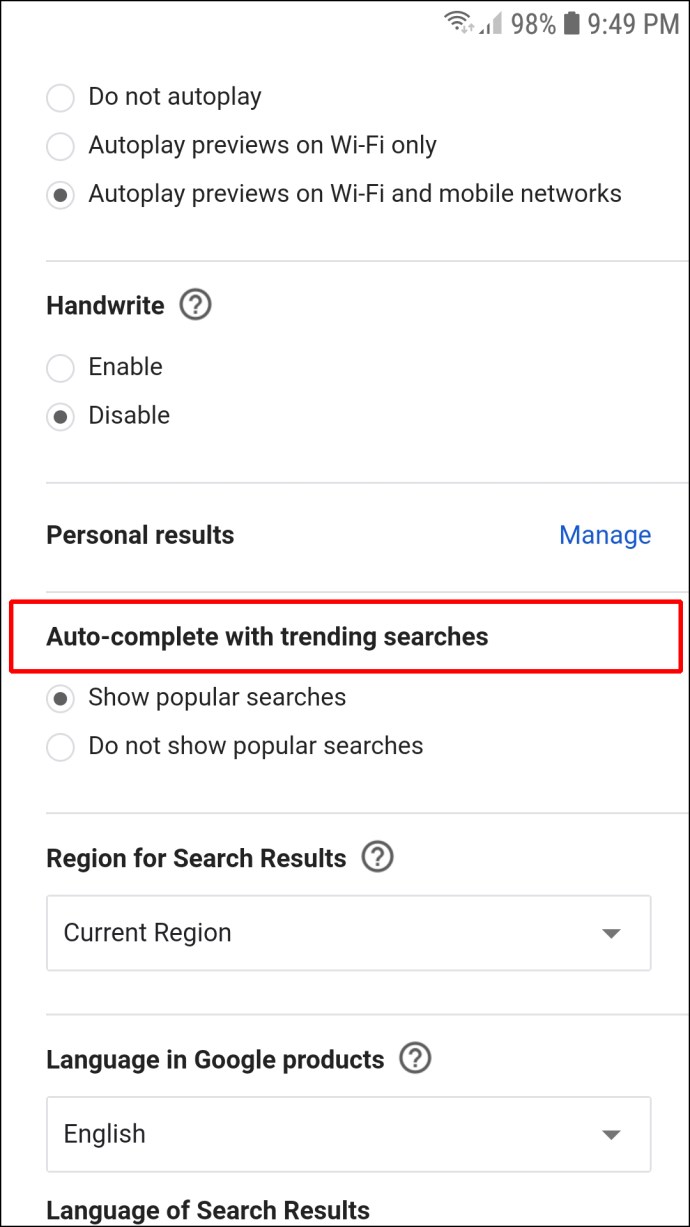Click the English dropdown arrow
The width and height of the screenshot is (690, 1227).
[x=611, y=1135]
